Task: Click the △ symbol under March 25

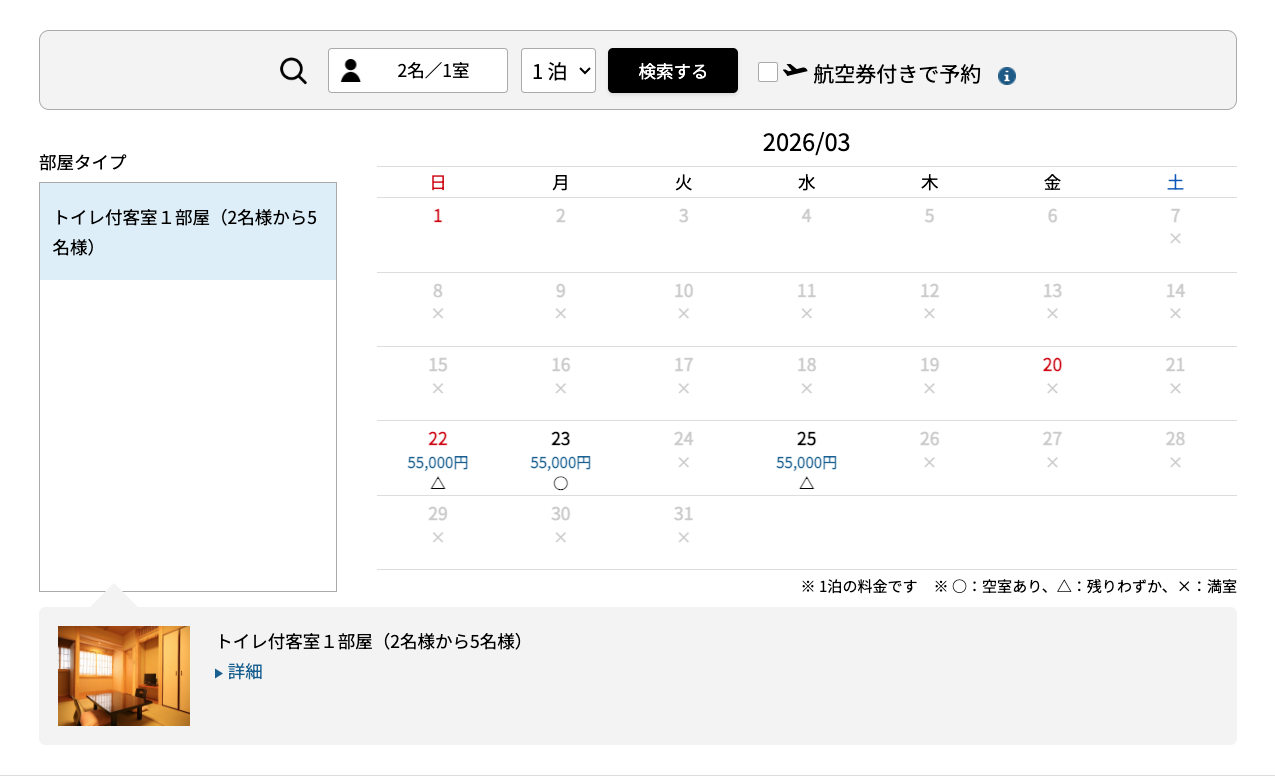Action: (x=806, y=483)
